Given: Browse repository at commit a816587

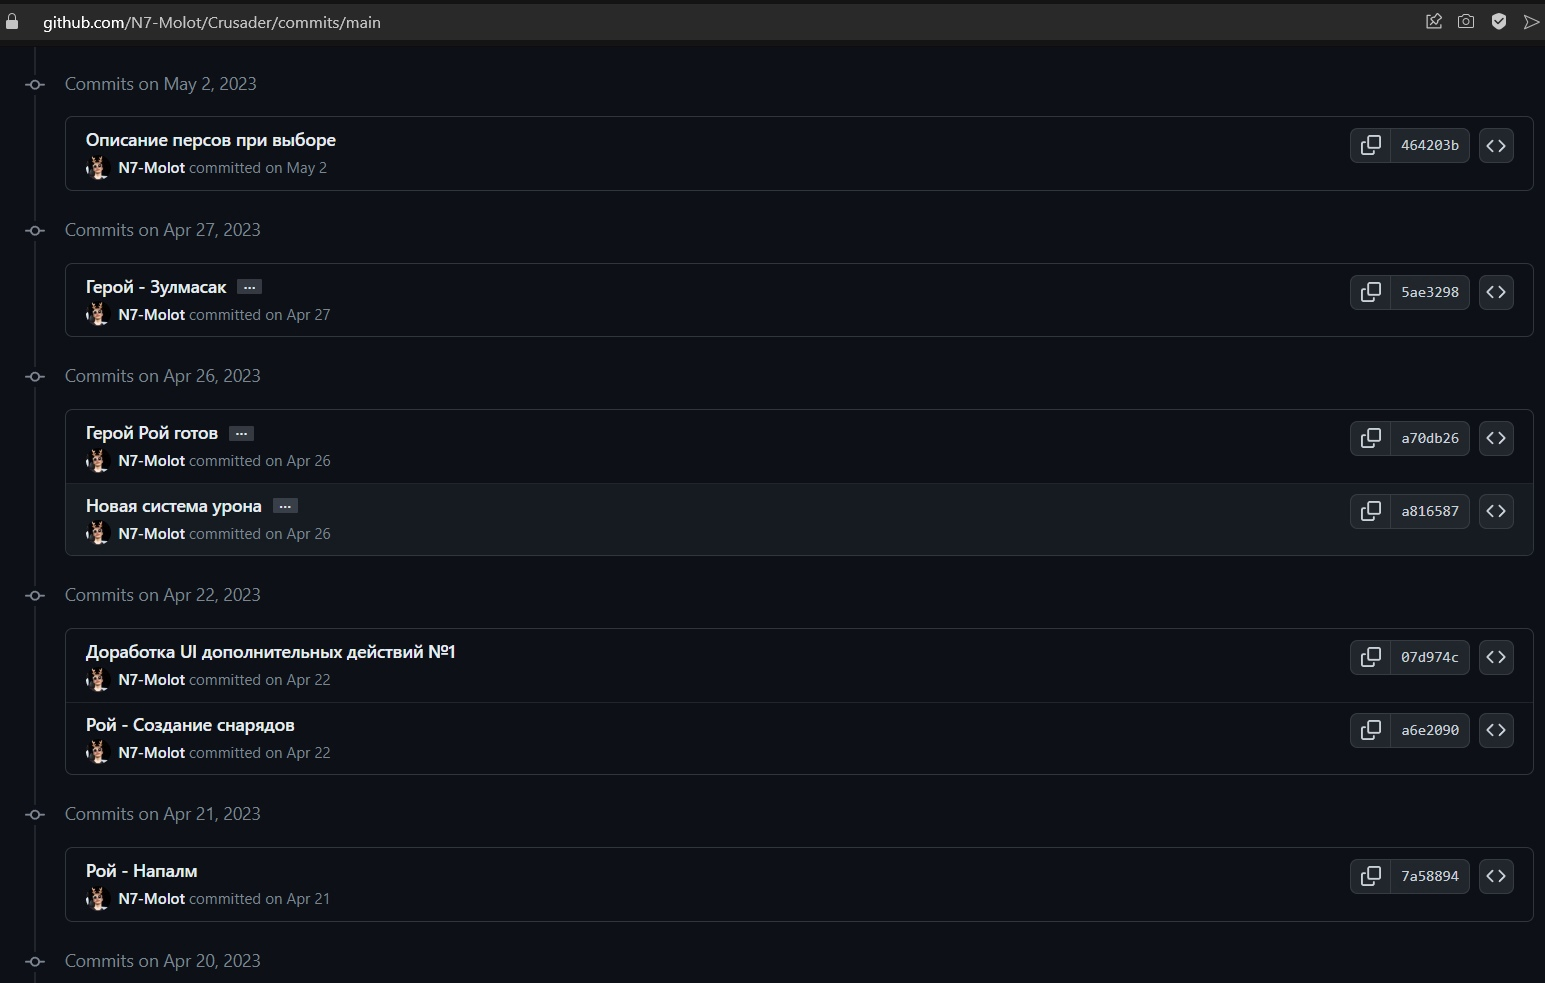Looking at the screenshot, I should [x=1496, y=511].
